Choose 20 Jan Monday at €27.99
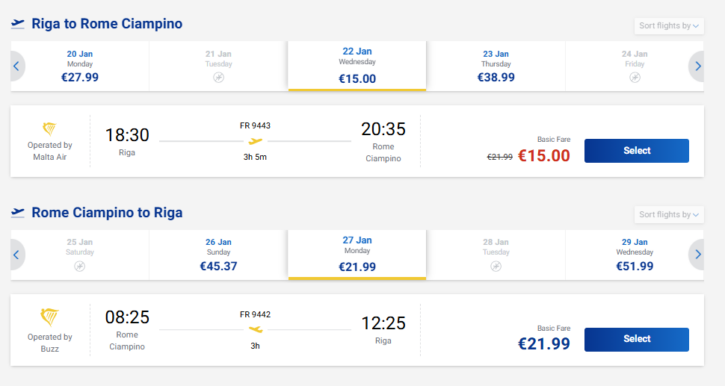The width and height of the screenshot is (725, 386). pos(80,66)
